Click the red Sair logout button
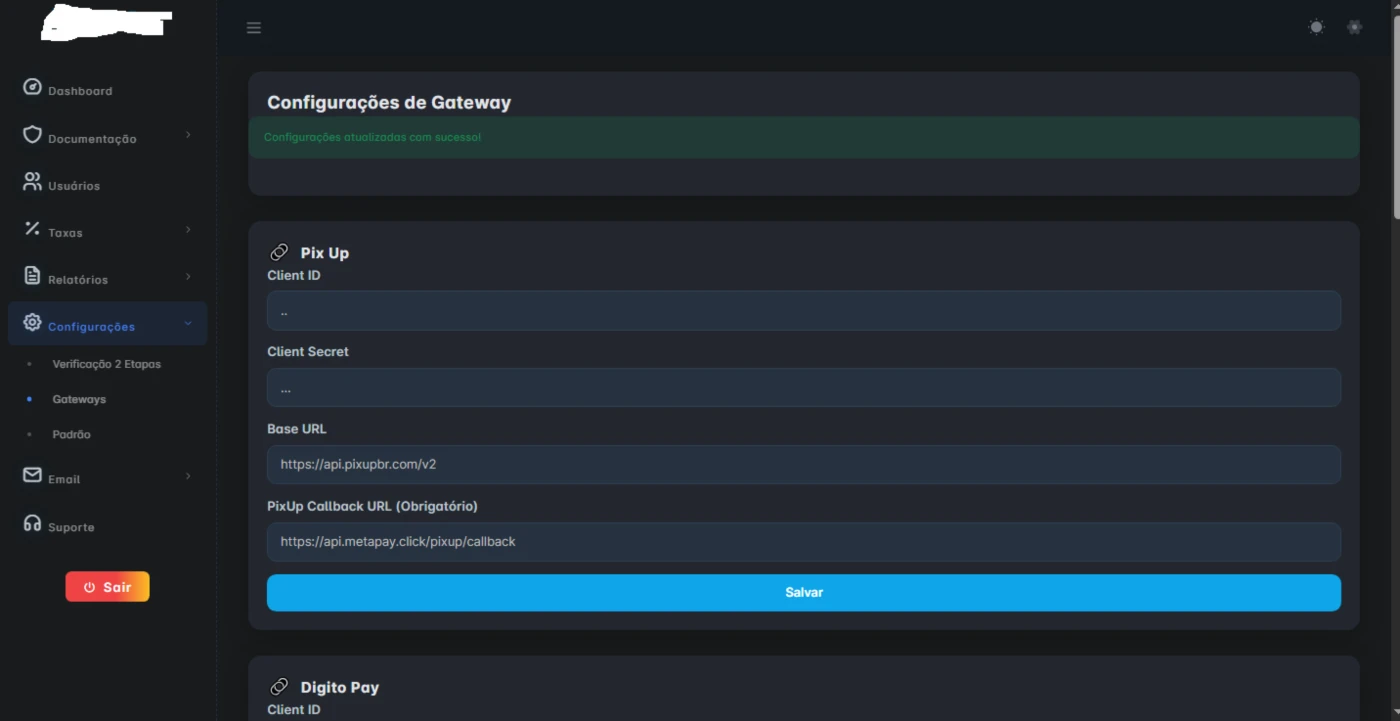The width and height of the screenshot is (1400, 721). [x=107, y=587]
